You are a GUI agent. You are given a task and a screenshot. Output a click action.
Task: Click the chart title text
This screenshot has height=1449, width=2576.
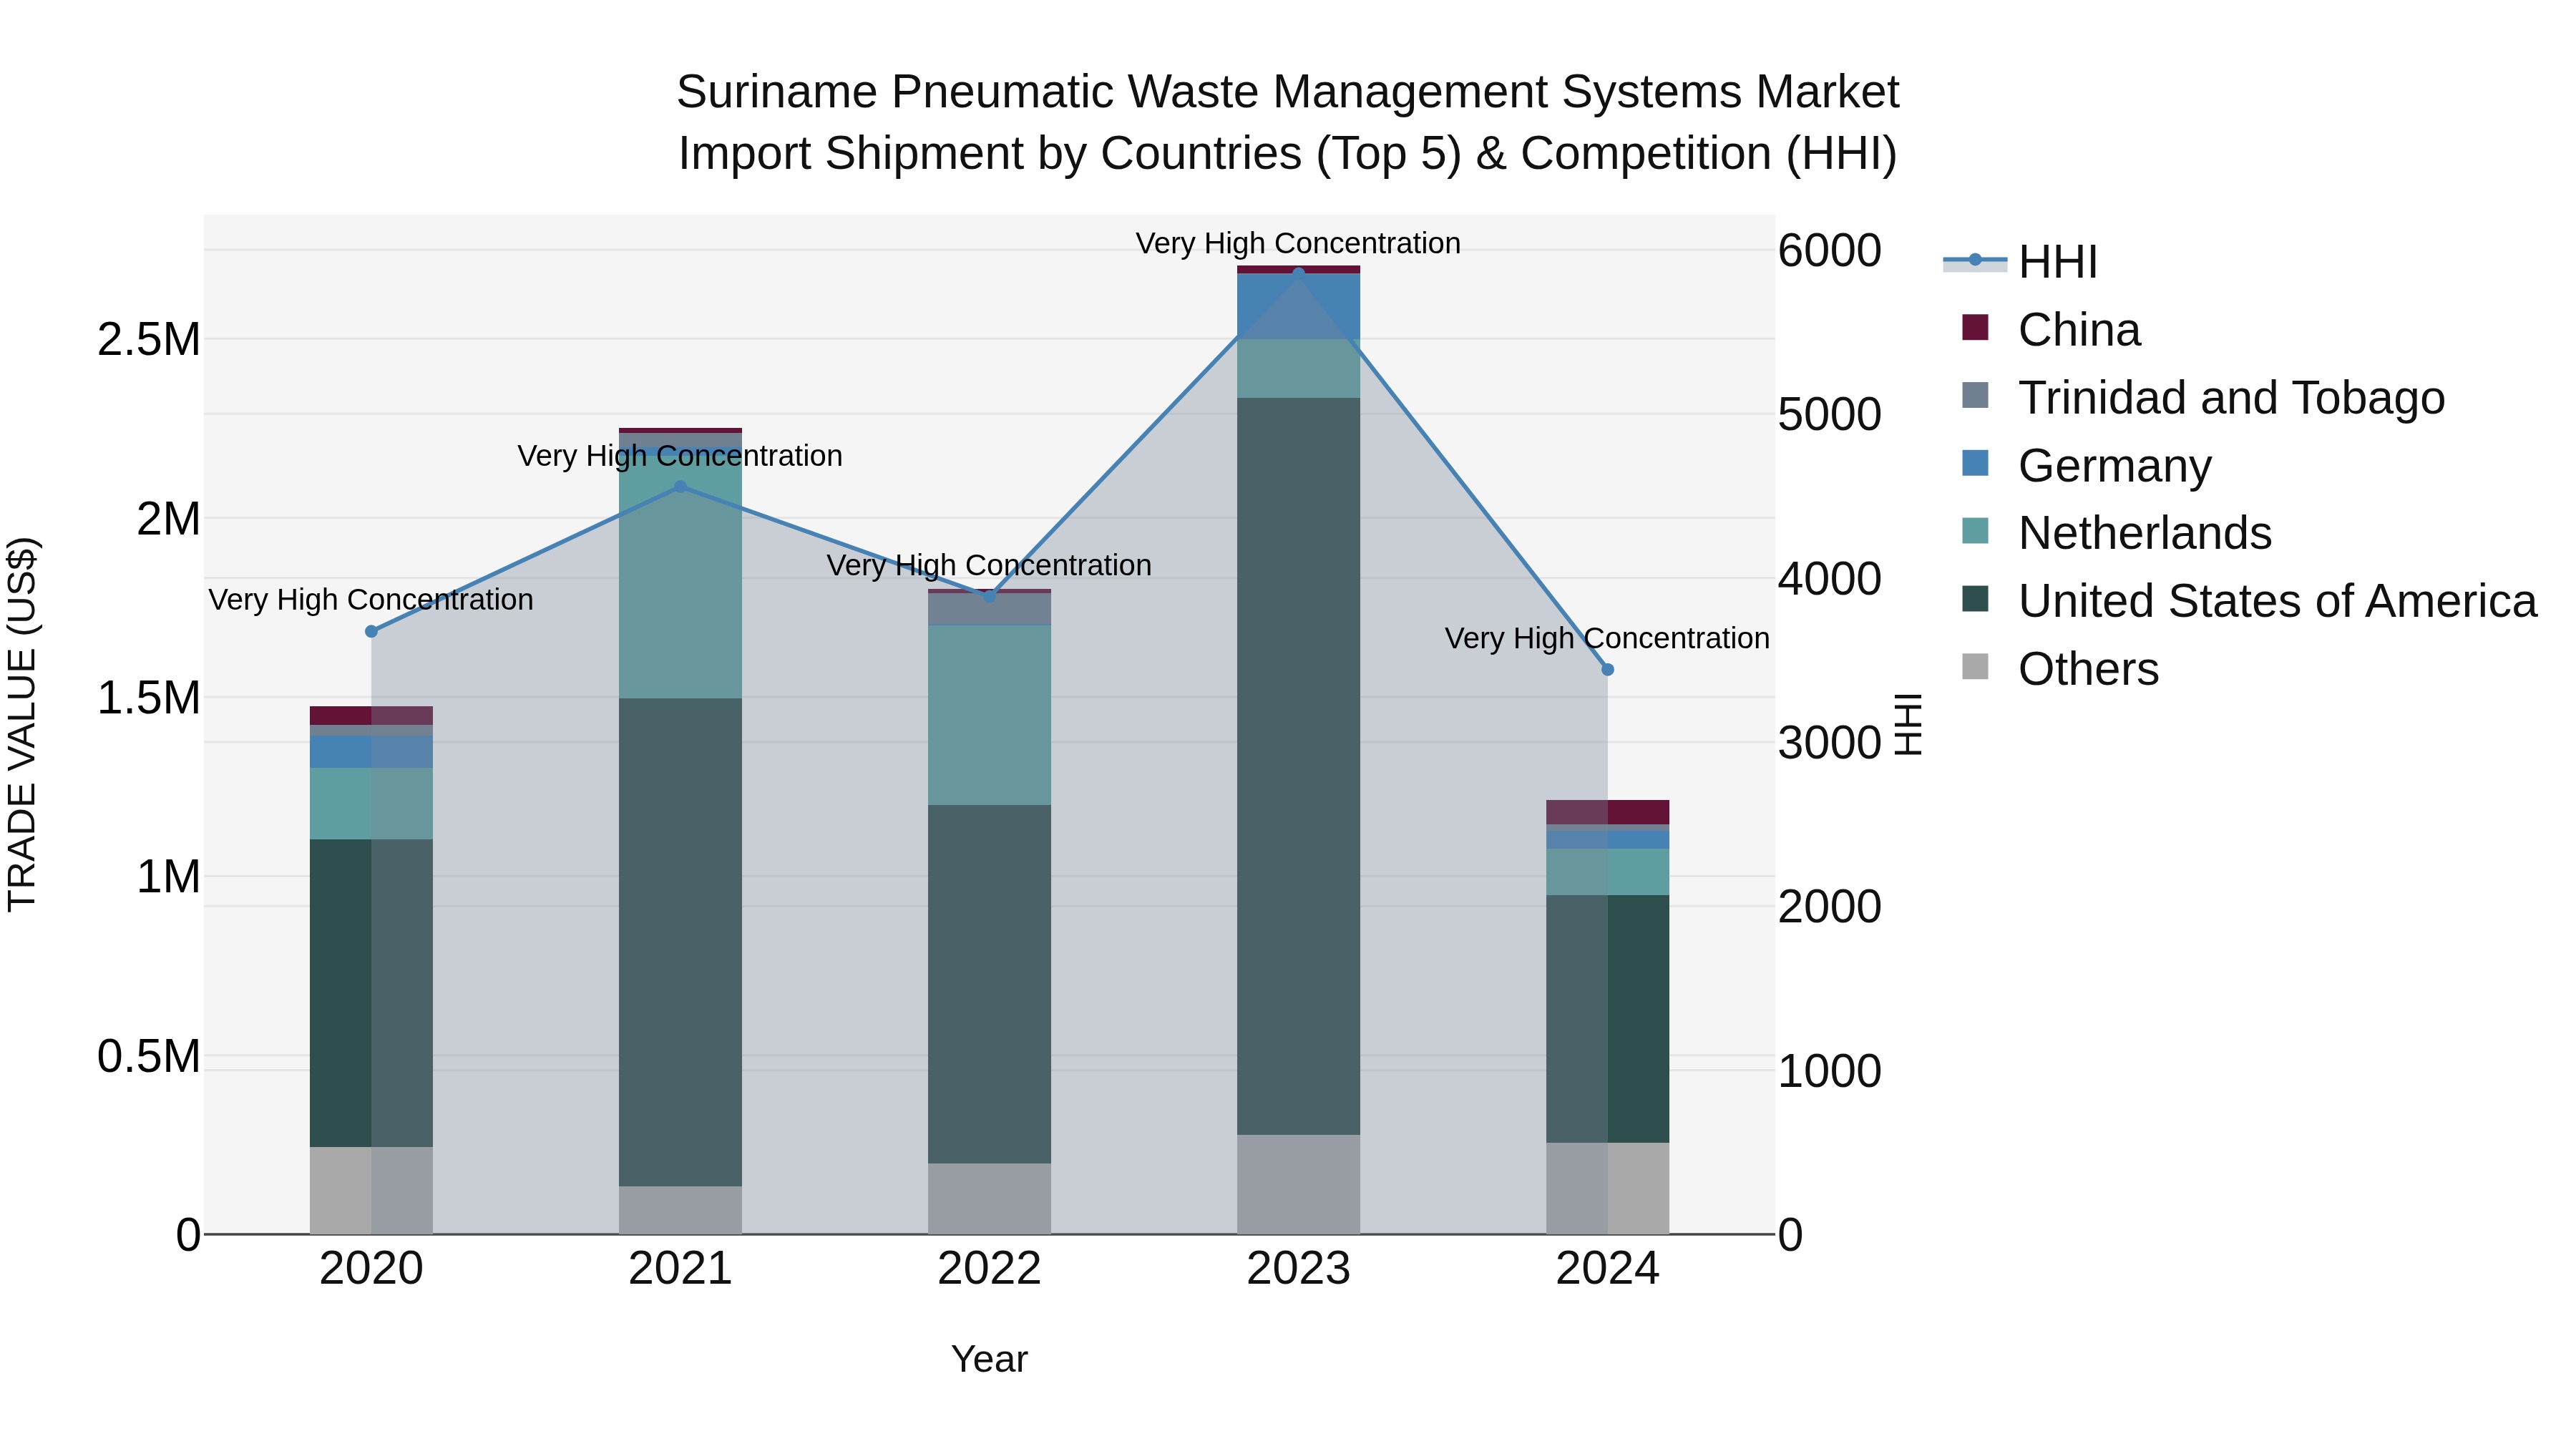[1288, 122]
